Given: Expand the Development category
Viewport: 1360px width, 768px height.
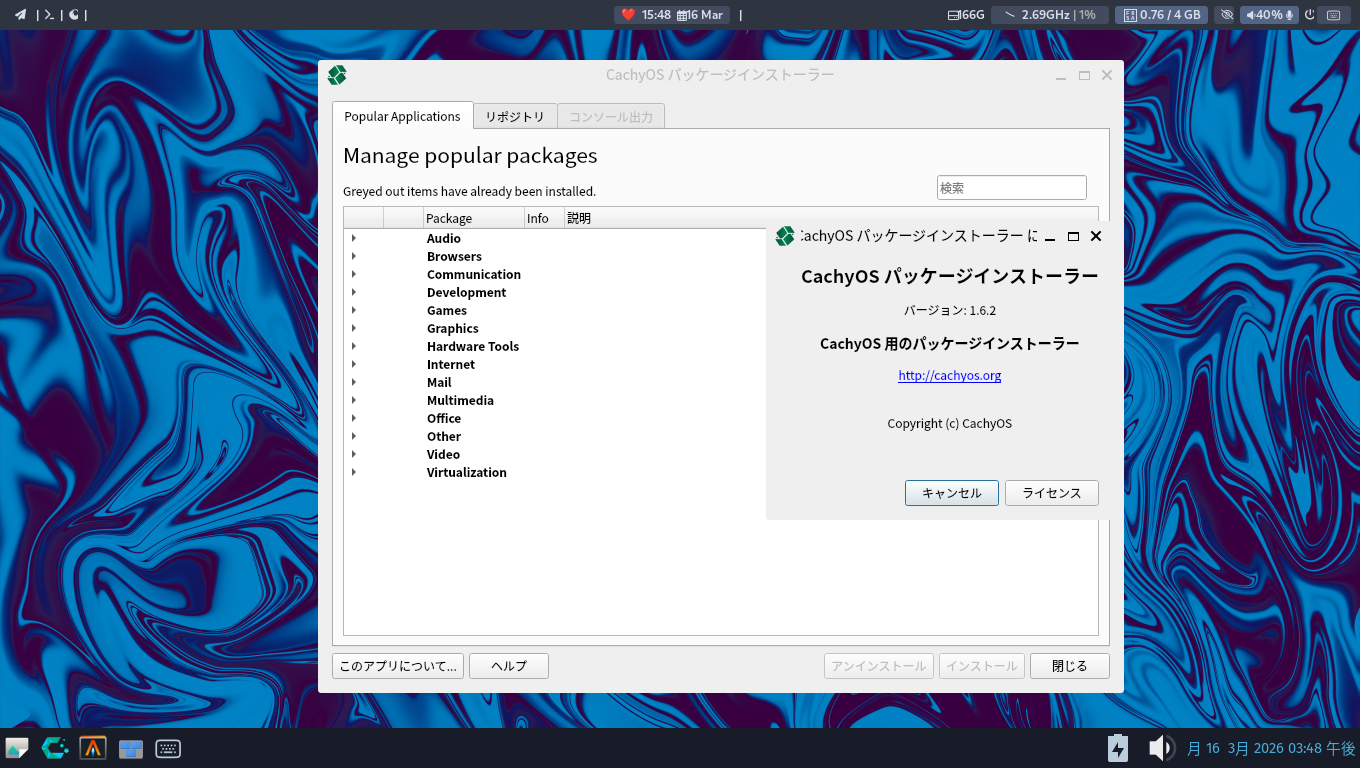Looking at the screenshot, I should click(353, 292).
